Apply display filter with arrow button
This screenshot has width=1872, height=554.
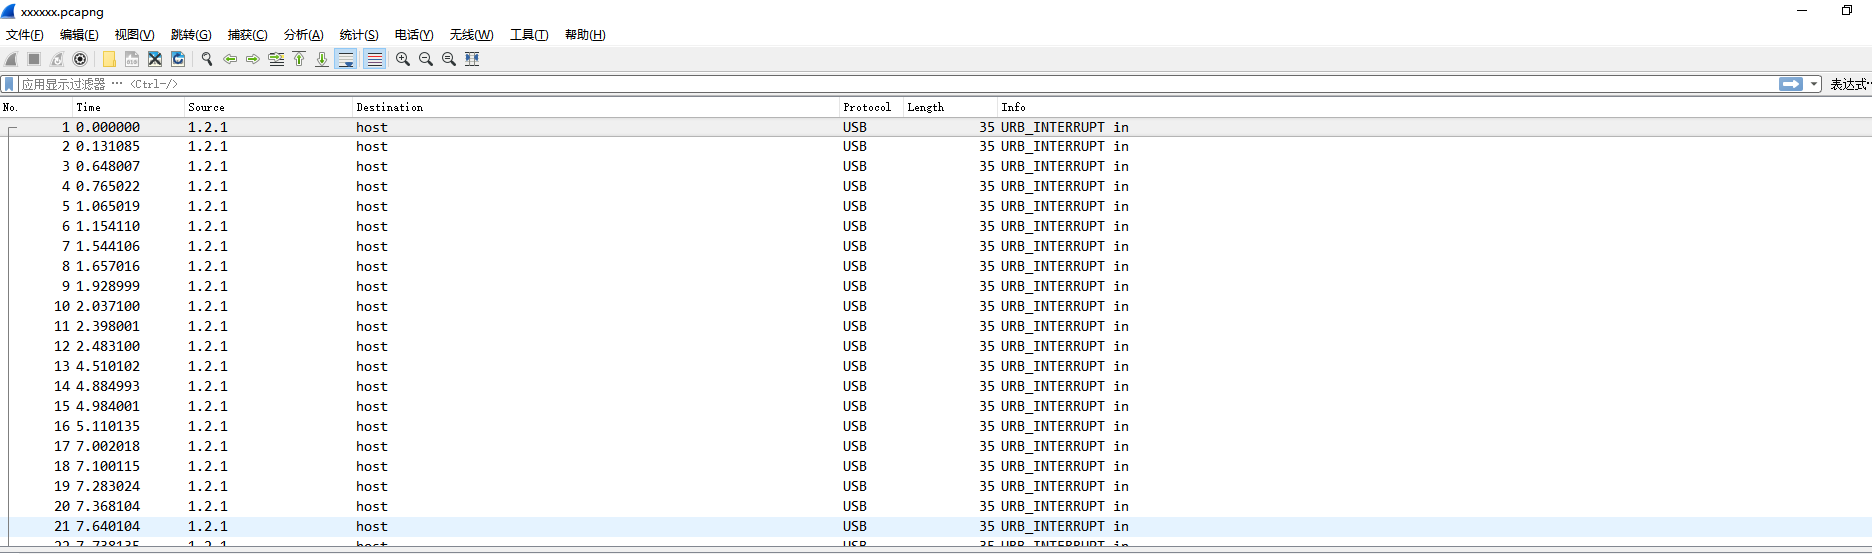click(x=1790, y=84)
